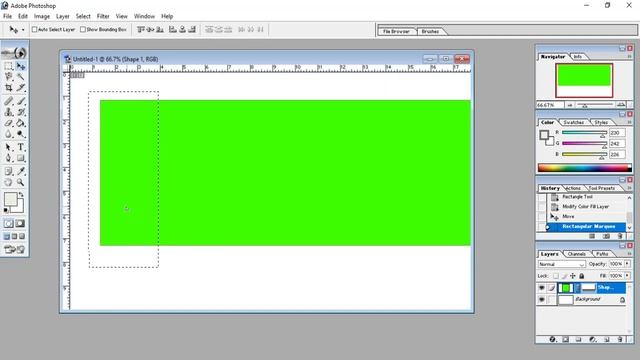This screenshot has height=360, width=640.
Task: Select the Move tool in toolbox
Action: tap(21, 66)
